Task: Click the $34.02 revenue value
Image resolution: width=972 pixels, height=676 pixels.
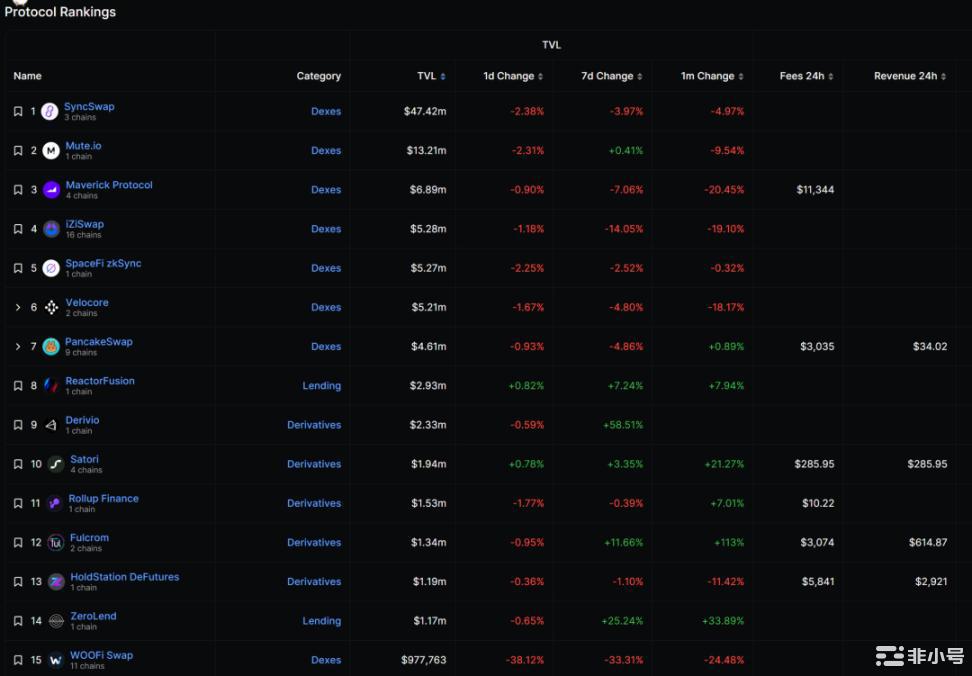Action: pos(930,346)
